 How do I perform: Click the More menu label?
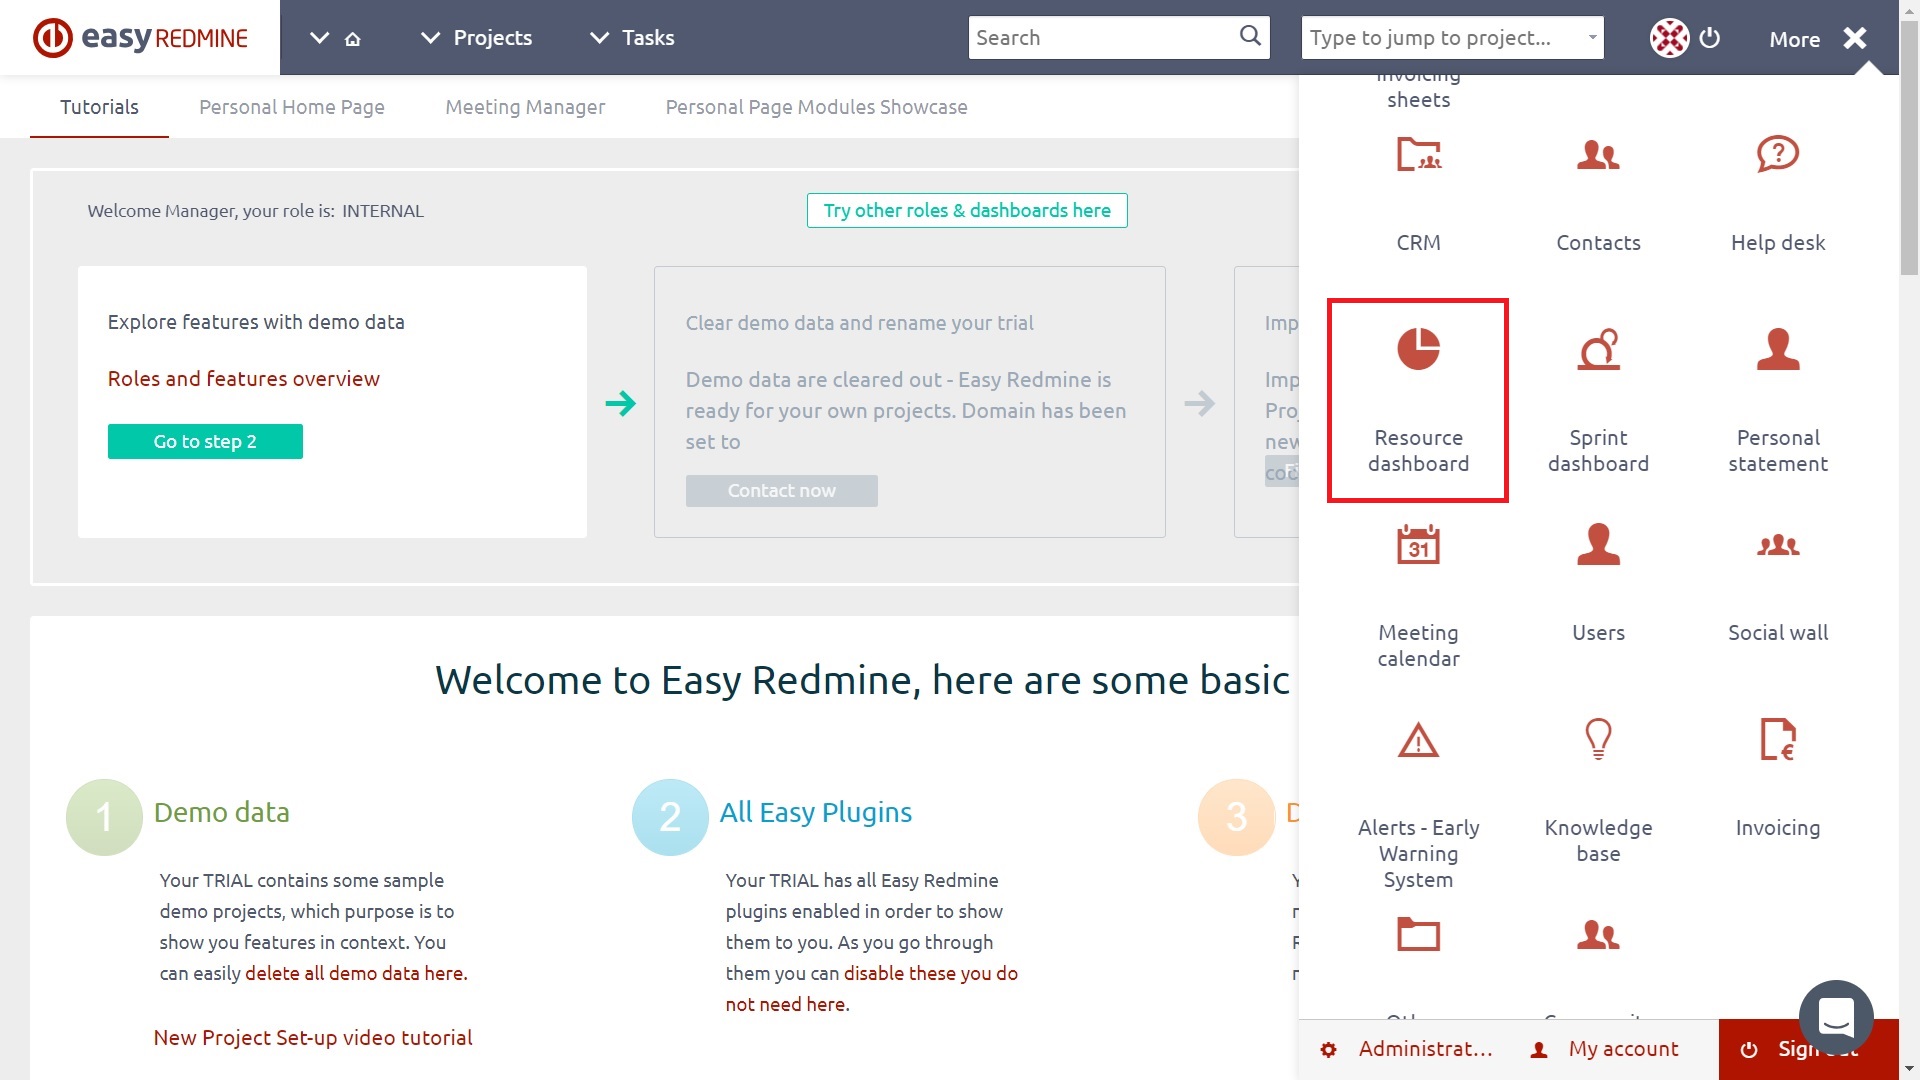point(1794,39)
